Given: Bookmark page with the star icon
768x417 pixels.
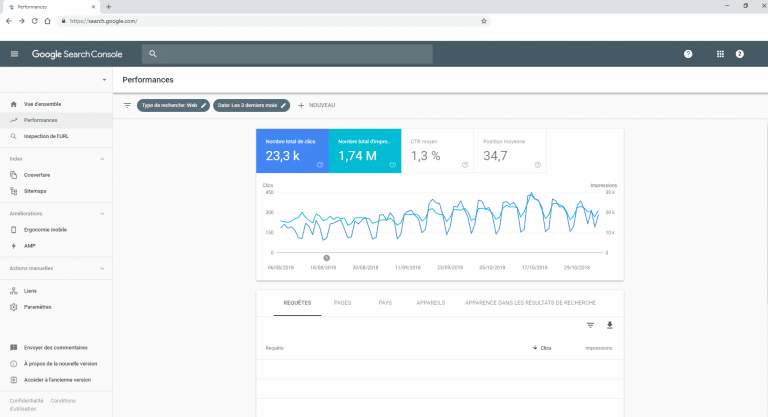Looking at the screenshot, I should 484,21.
